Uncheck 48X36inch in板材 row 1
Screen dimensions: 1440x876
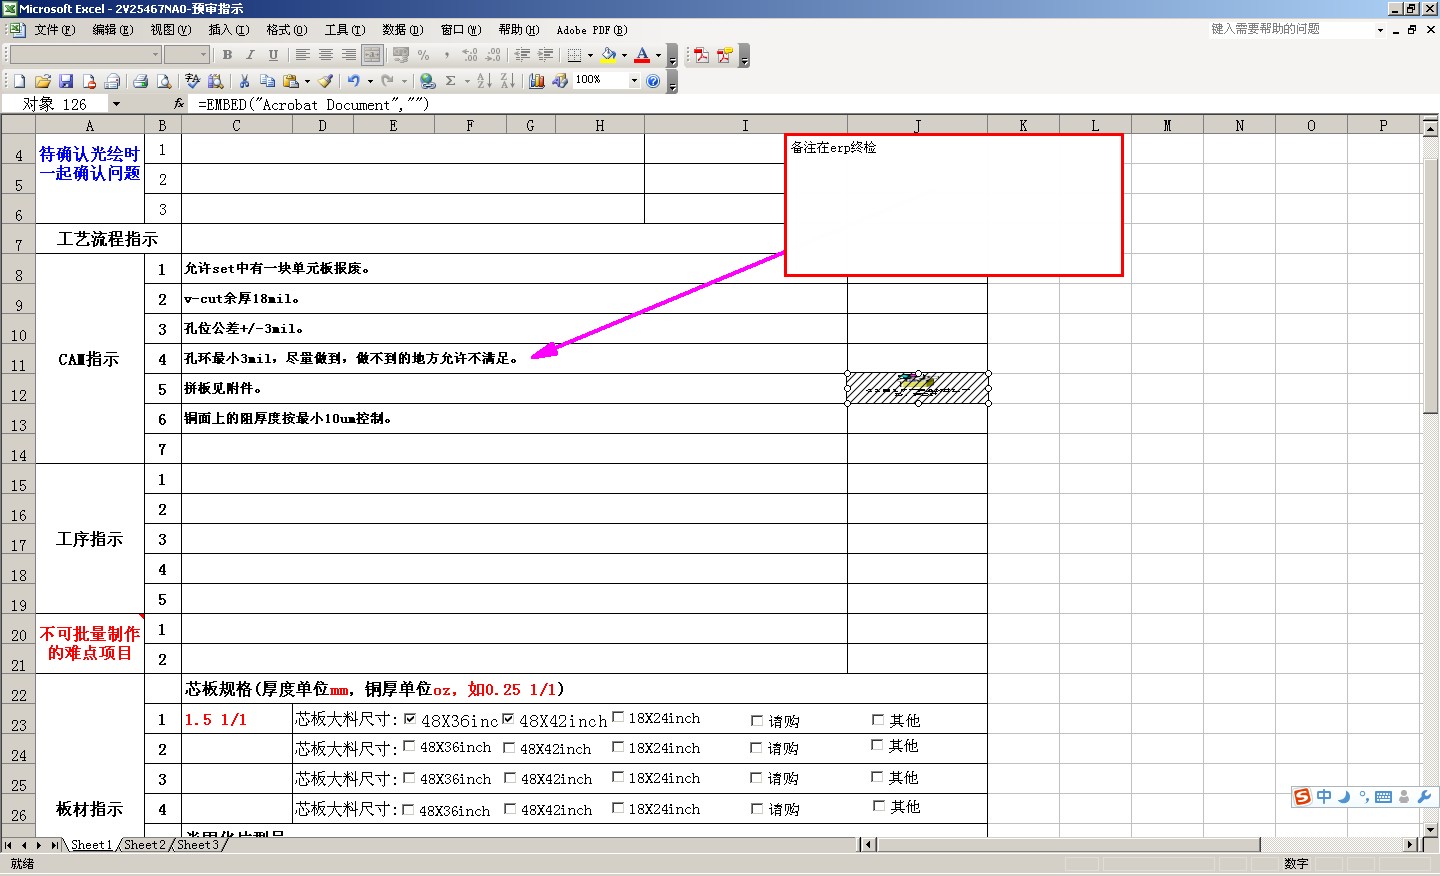pyautogui.click(x=410, y=718)
